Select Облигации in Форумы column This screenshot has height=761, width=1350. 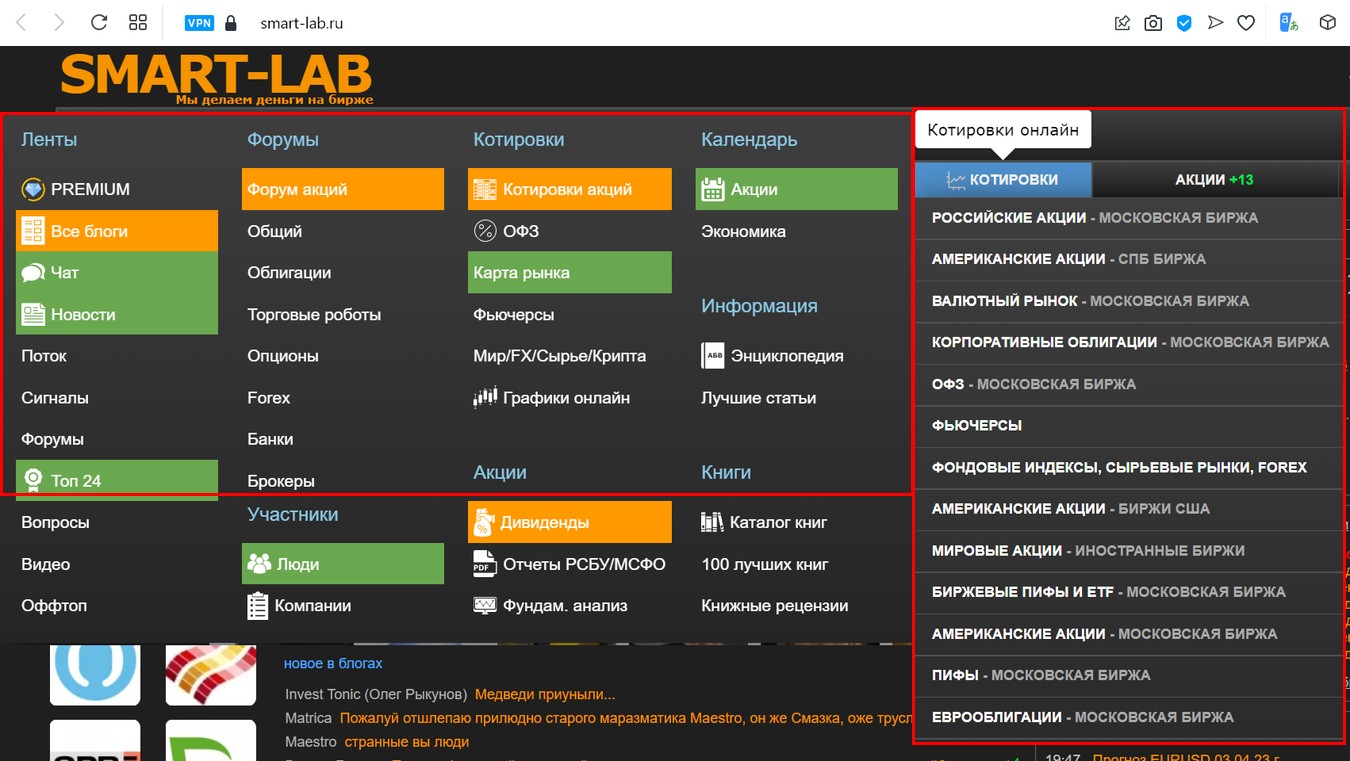point(289,272)
